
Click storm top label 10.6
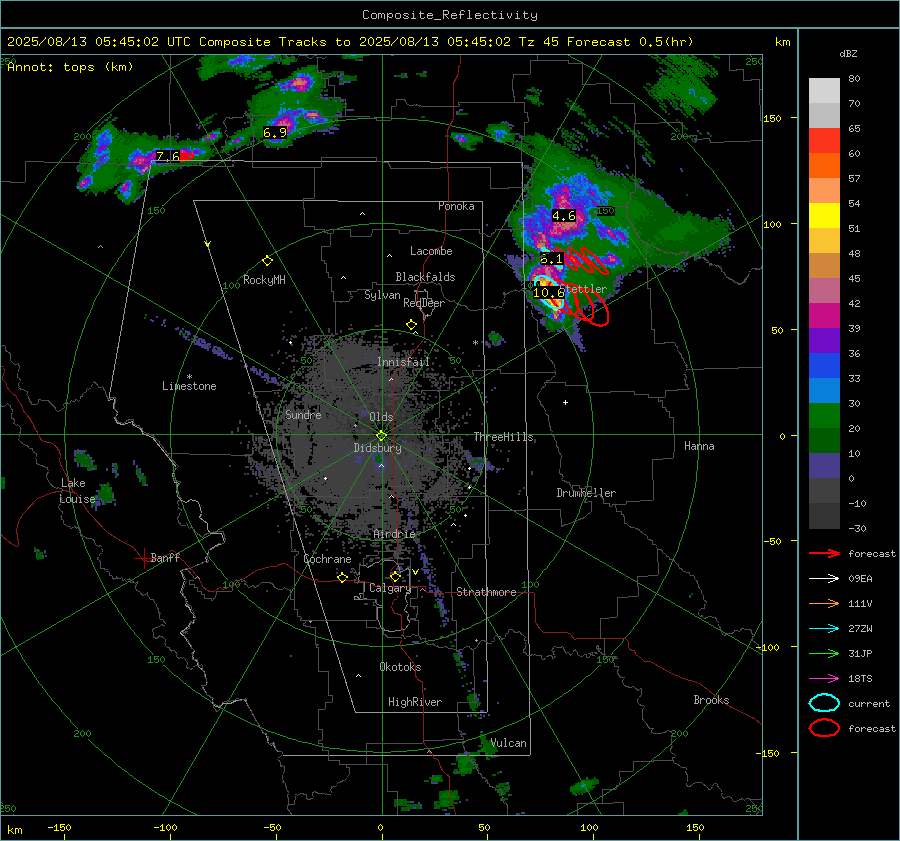coord(548,293)
